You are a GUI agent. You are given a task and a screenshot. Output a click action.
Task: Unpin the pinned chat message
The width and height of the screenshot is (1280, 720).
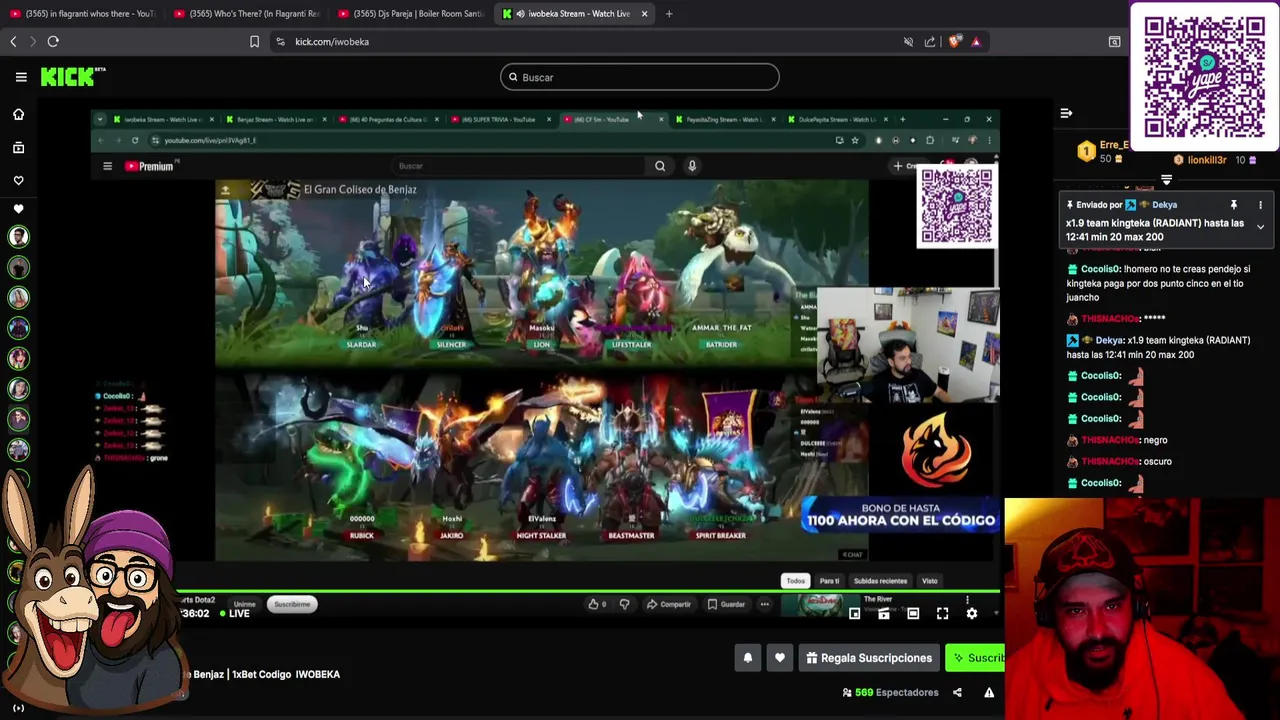1234,205
